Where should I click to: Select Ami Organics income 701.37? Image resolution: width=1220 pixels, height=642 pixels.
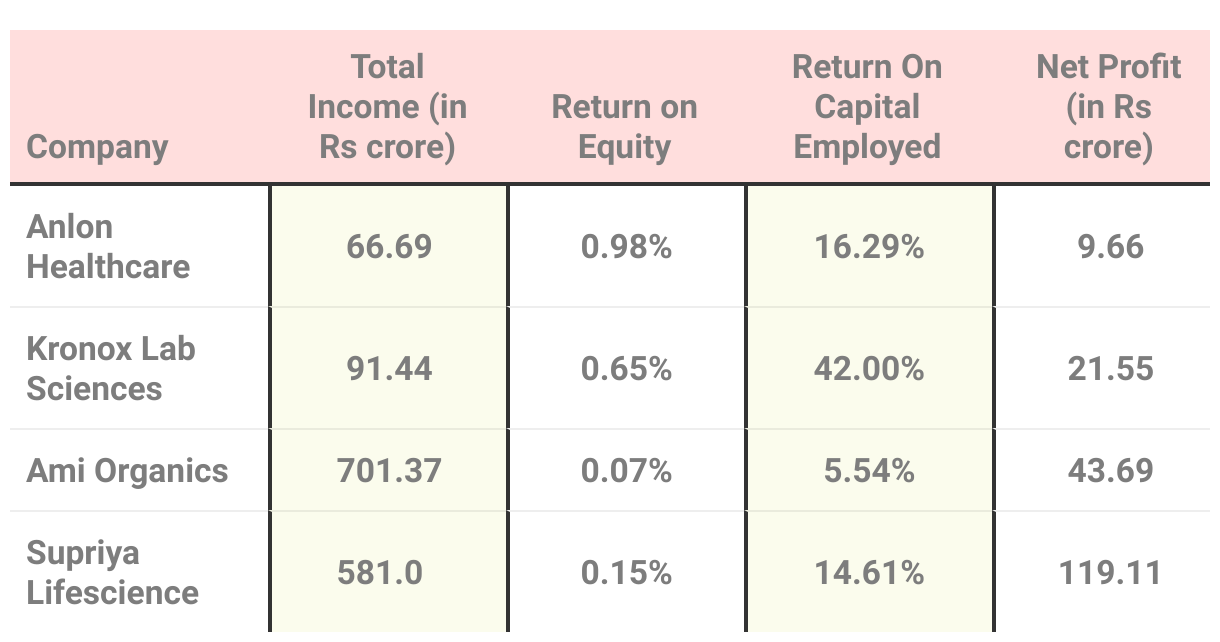389,471
